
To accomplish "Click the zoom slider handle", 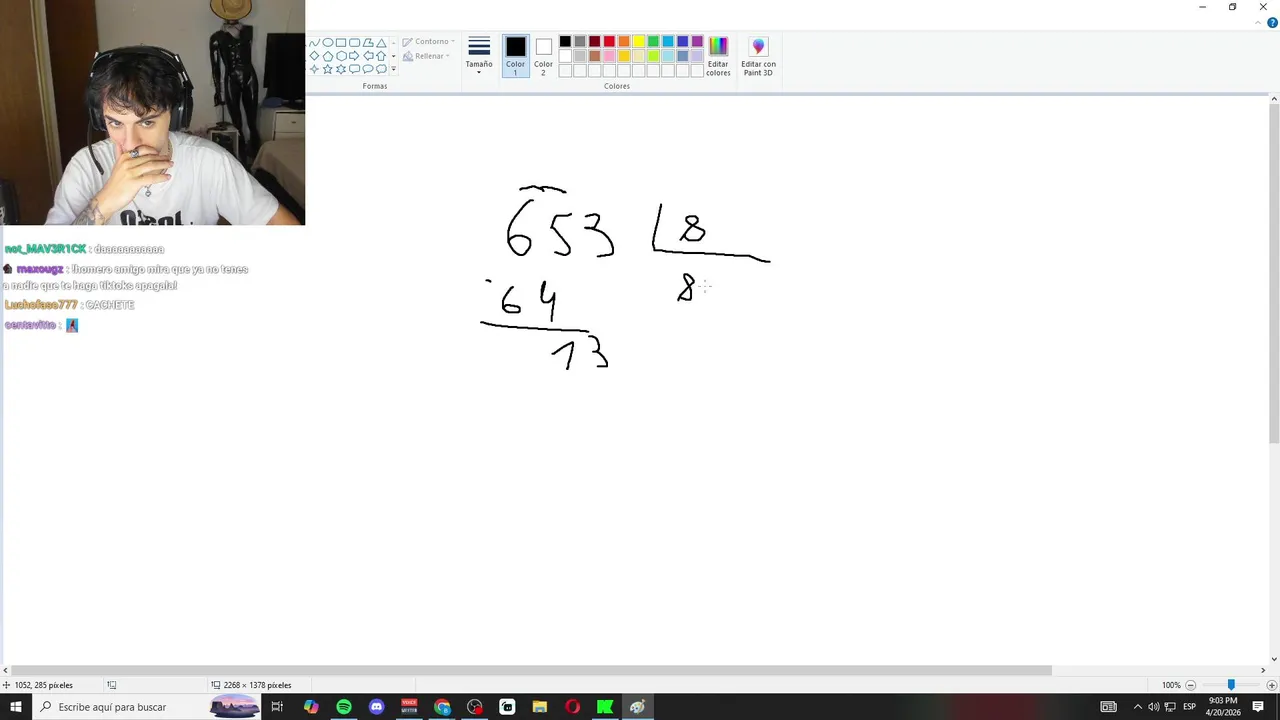I will [1231, 685].
